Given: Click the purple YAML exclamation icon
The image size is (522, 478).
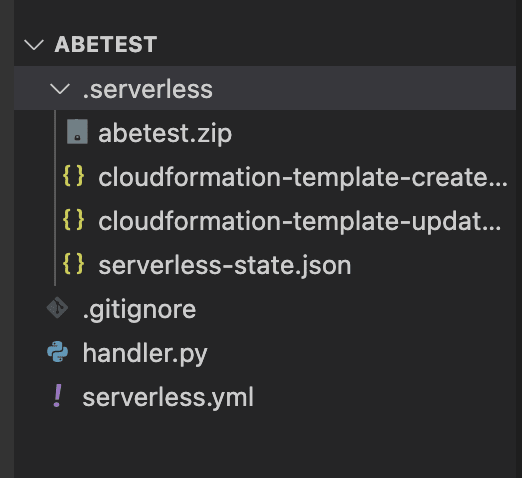Looking at the screenshot, I should tap(58, 396).
